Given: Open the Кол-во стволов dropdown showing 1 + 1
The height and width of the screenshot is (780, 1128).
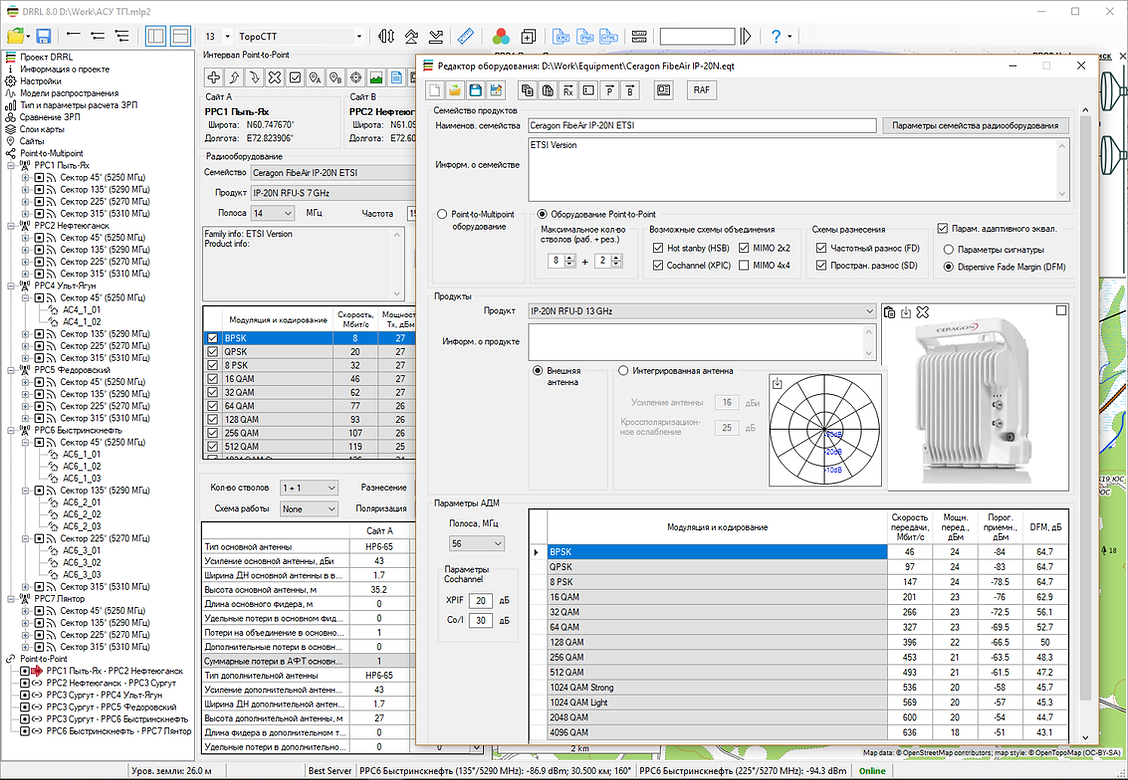Looking at the screenshot, I should (x=309, y=488).
